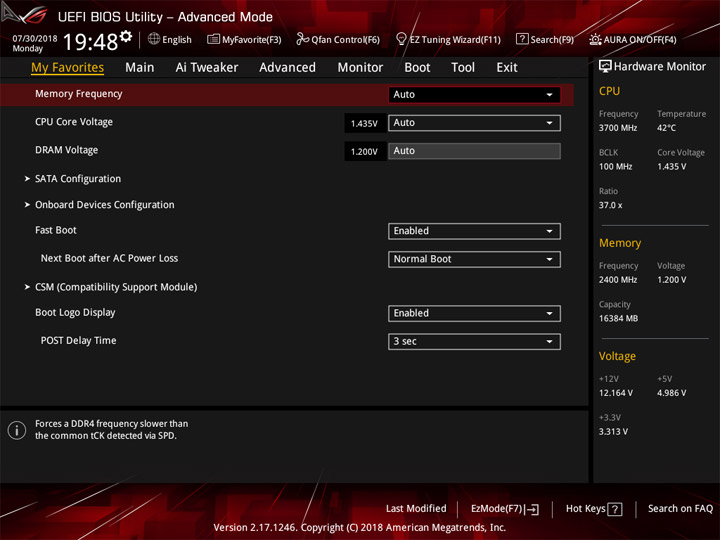Image resolution: width=720 pixels, height=540 pixels.
Task: Click the Hot Keys question mark icon
Action: 614,509
